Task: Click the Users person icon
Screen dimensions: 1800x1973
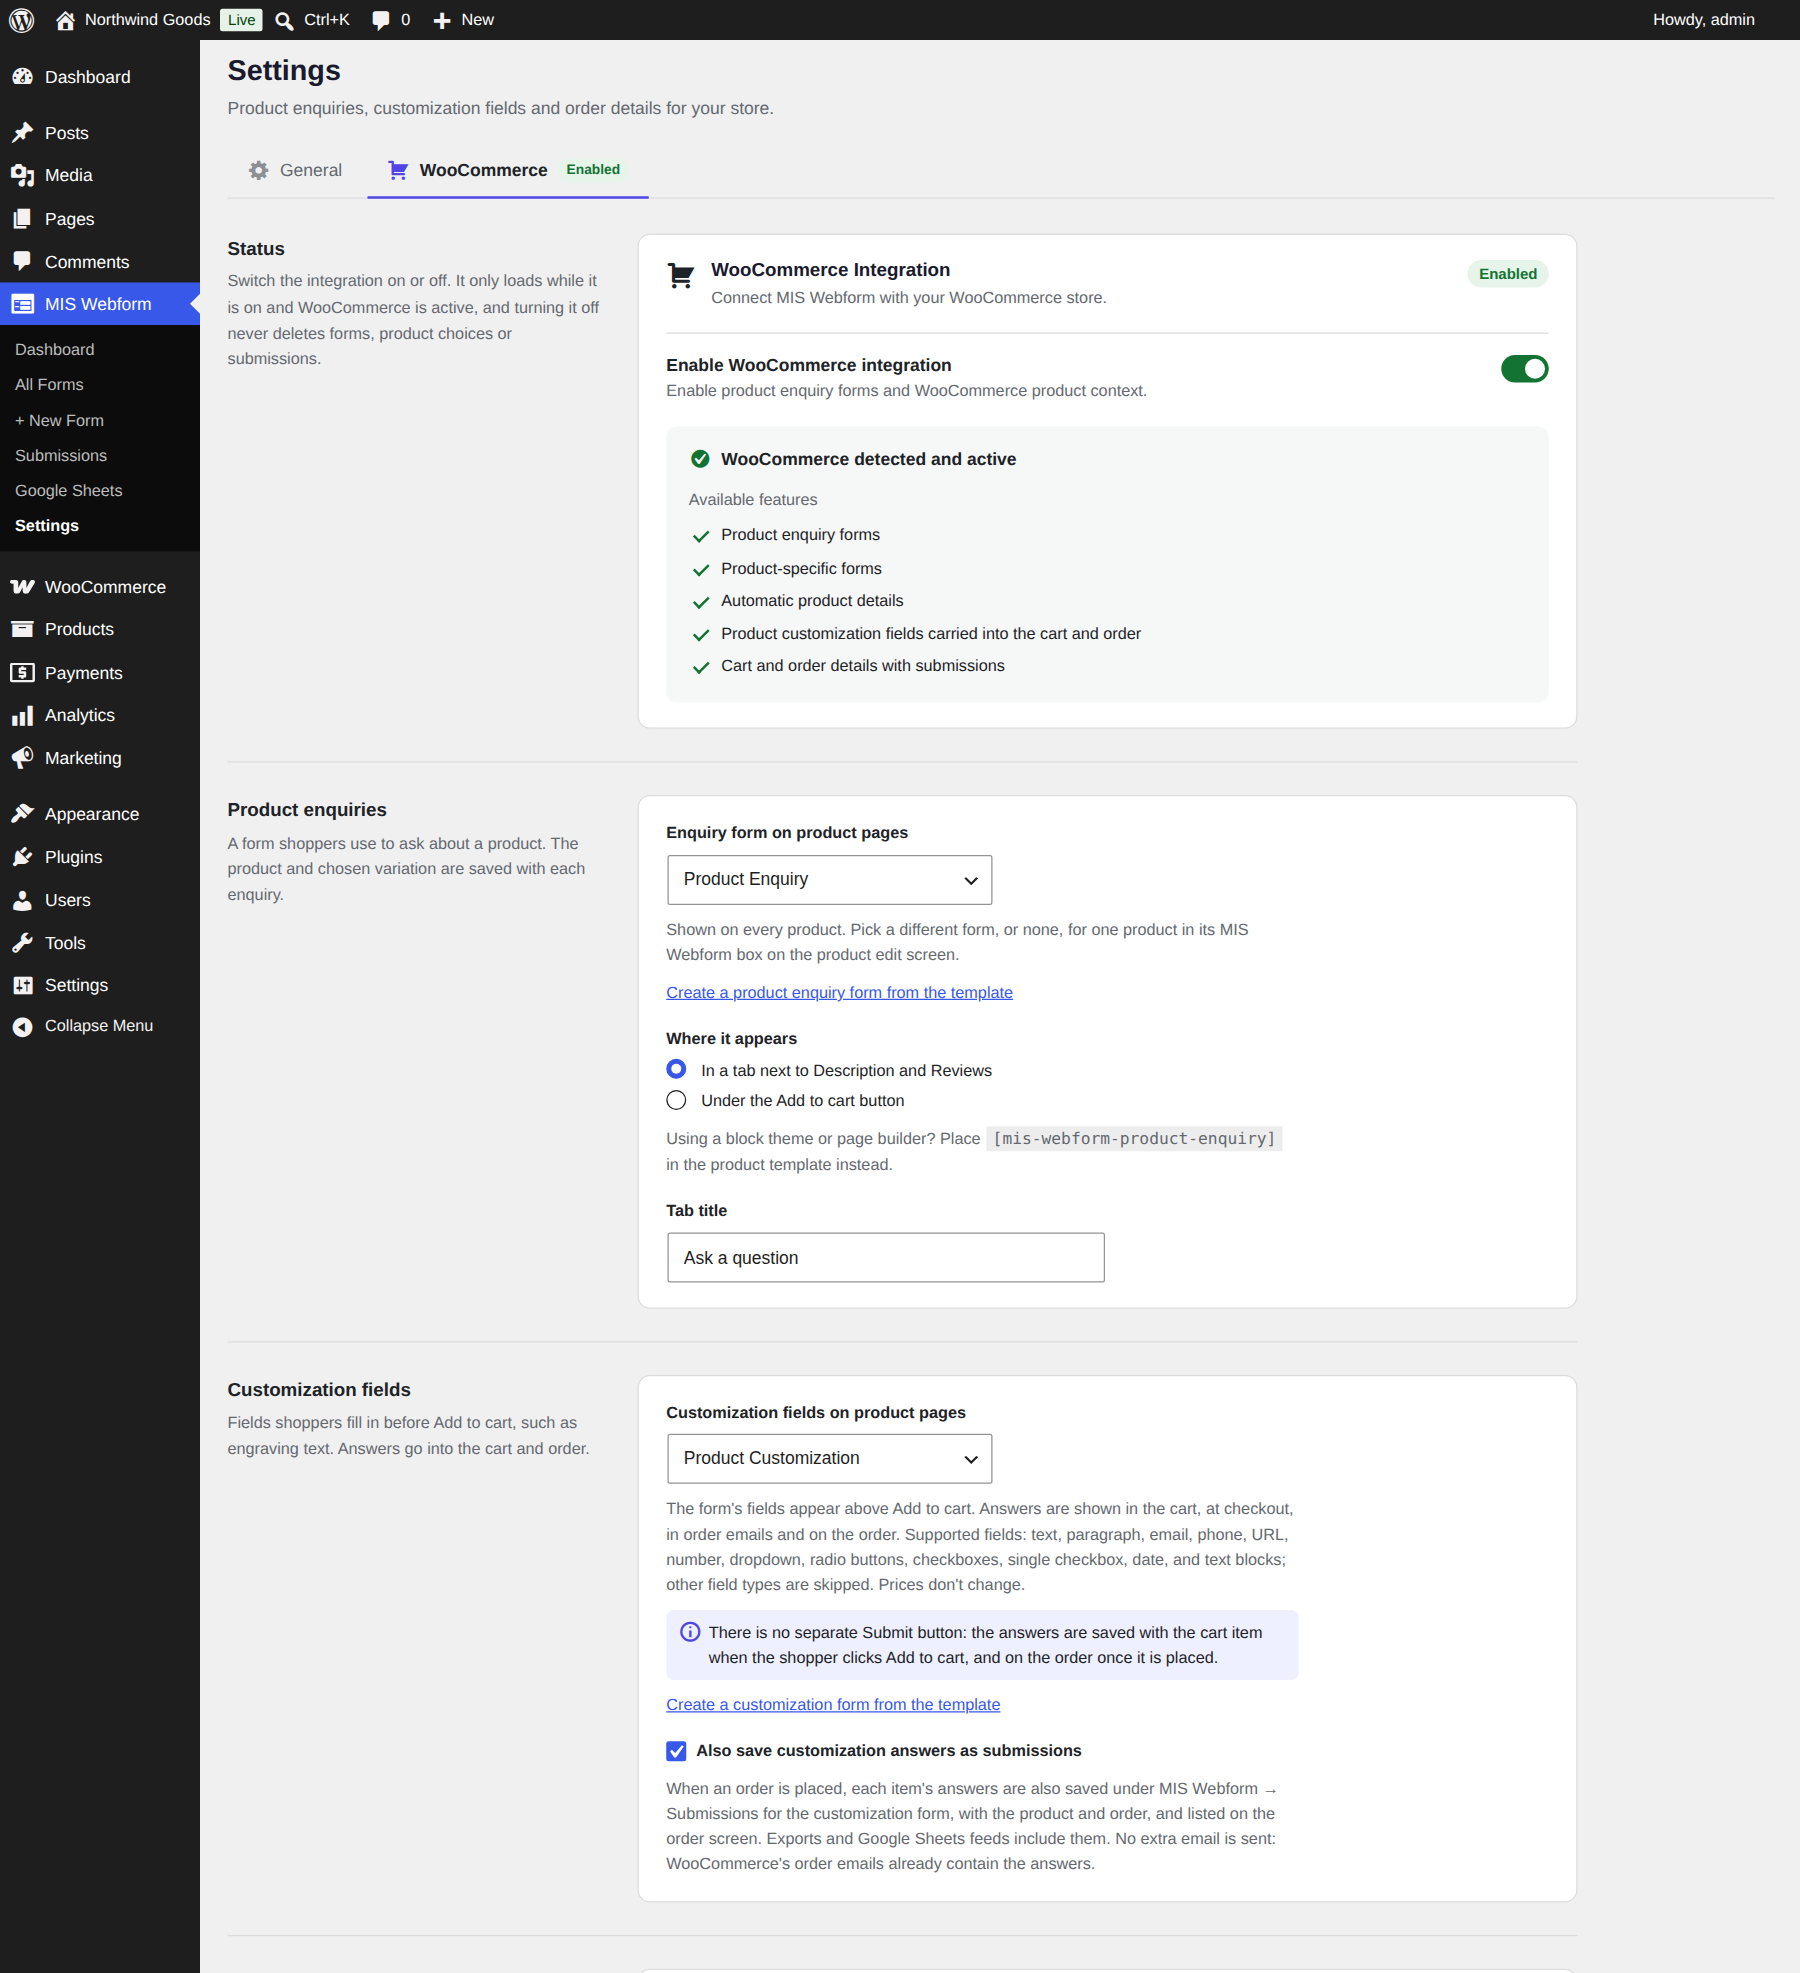Action: point(22,900)
